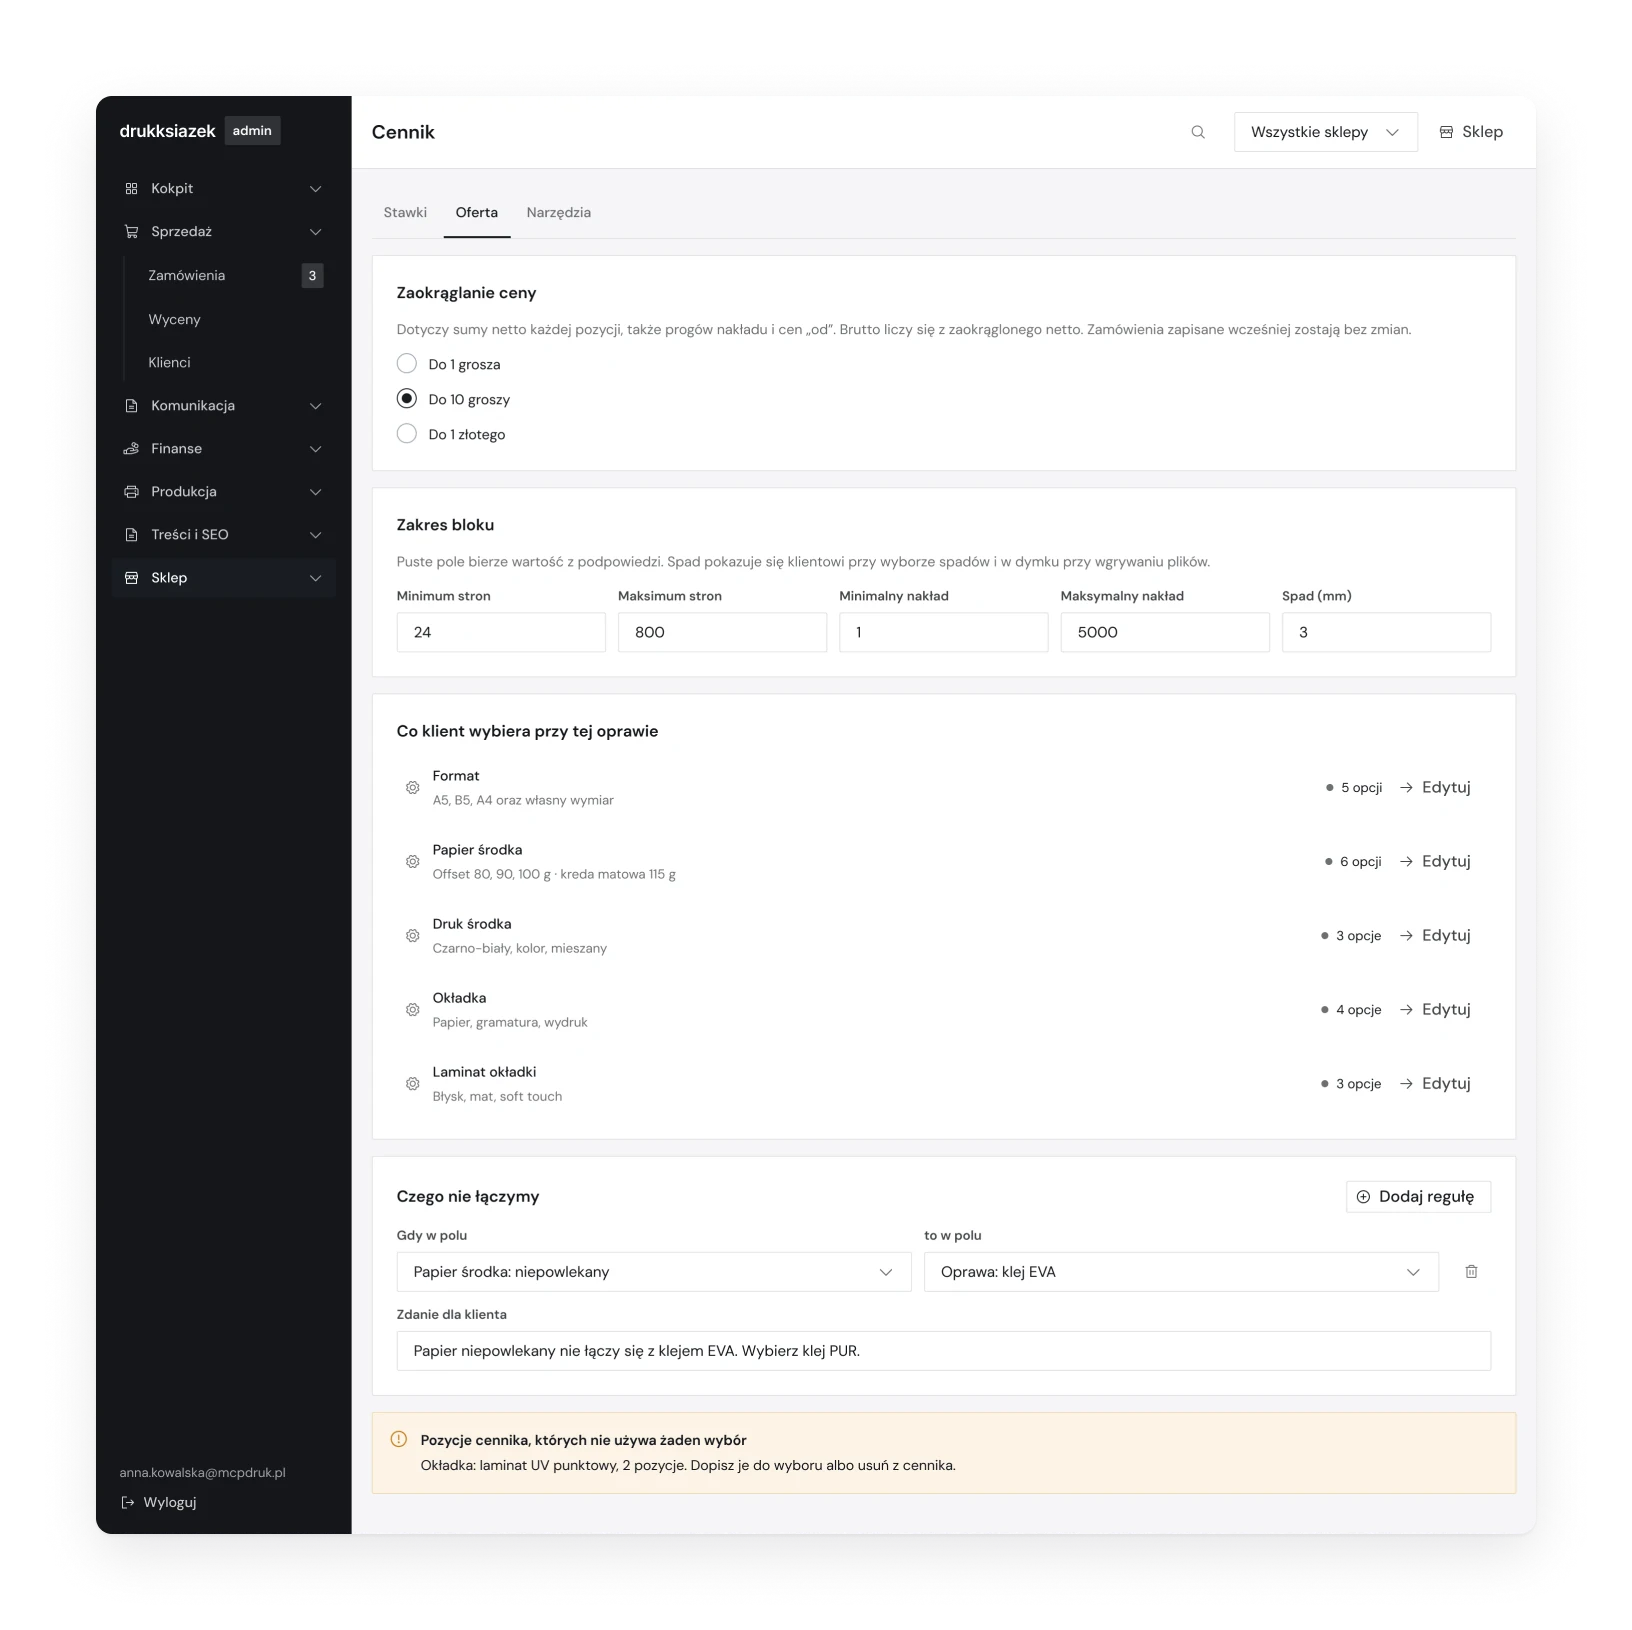Viewport: 1632px width, 1630px height.
Task: Expand the Kokpit menu chevron
Action: tap(315, 188)
